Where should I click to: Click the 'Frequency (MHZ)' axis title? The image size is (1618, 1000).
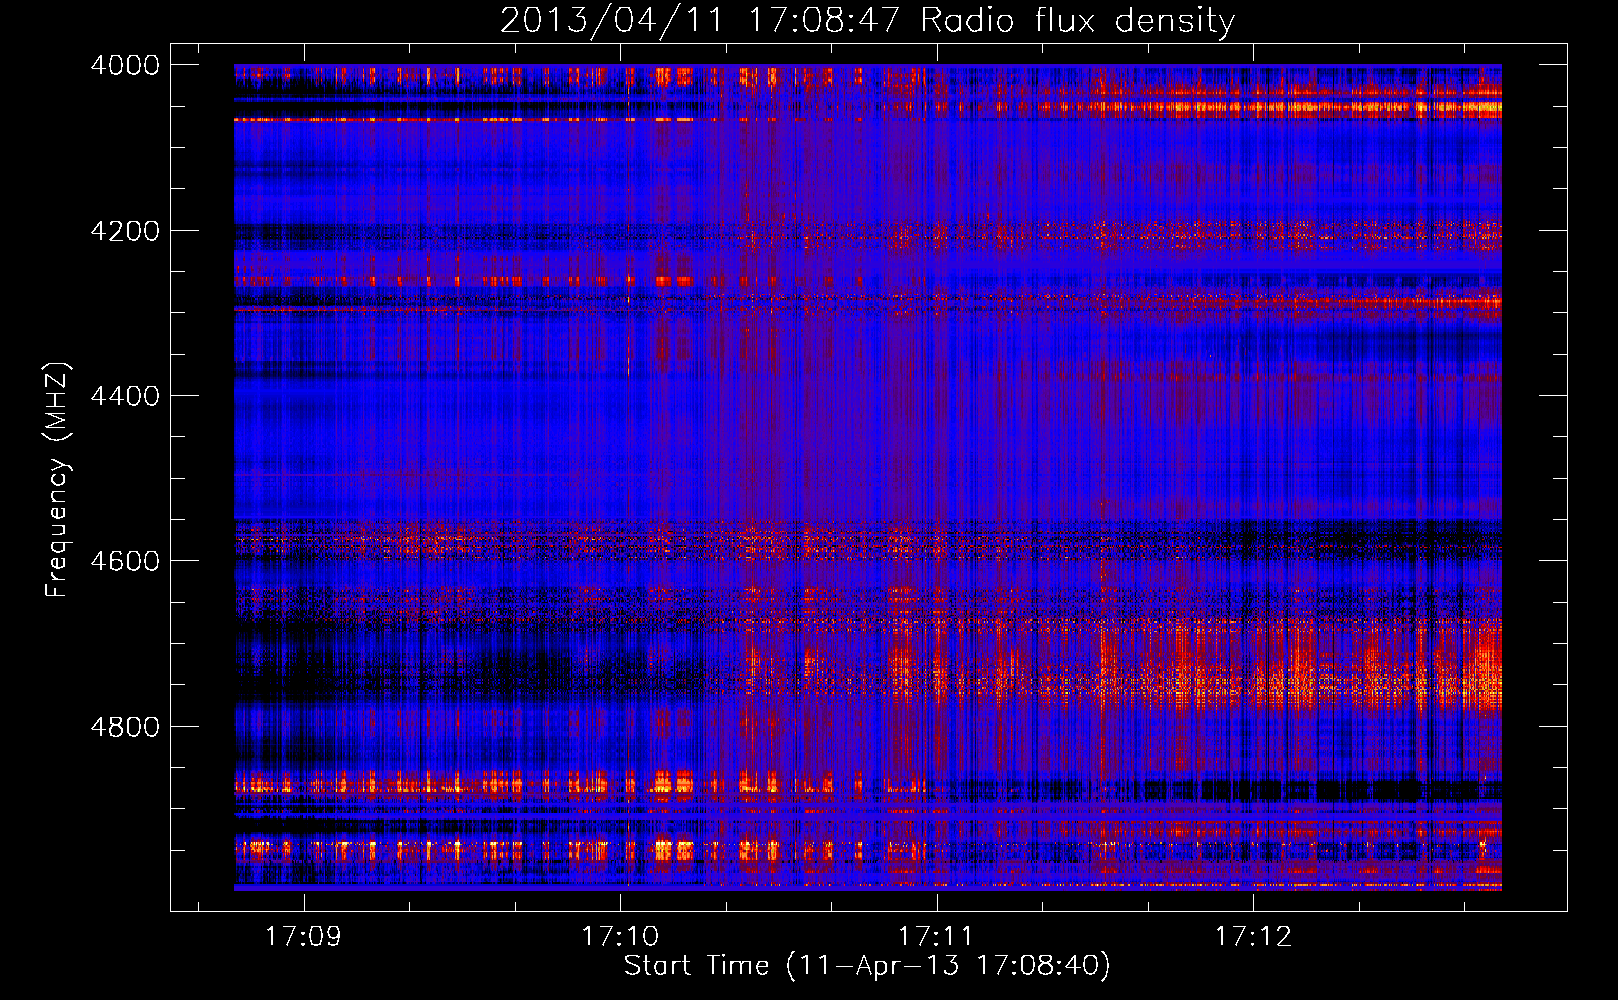57,479
